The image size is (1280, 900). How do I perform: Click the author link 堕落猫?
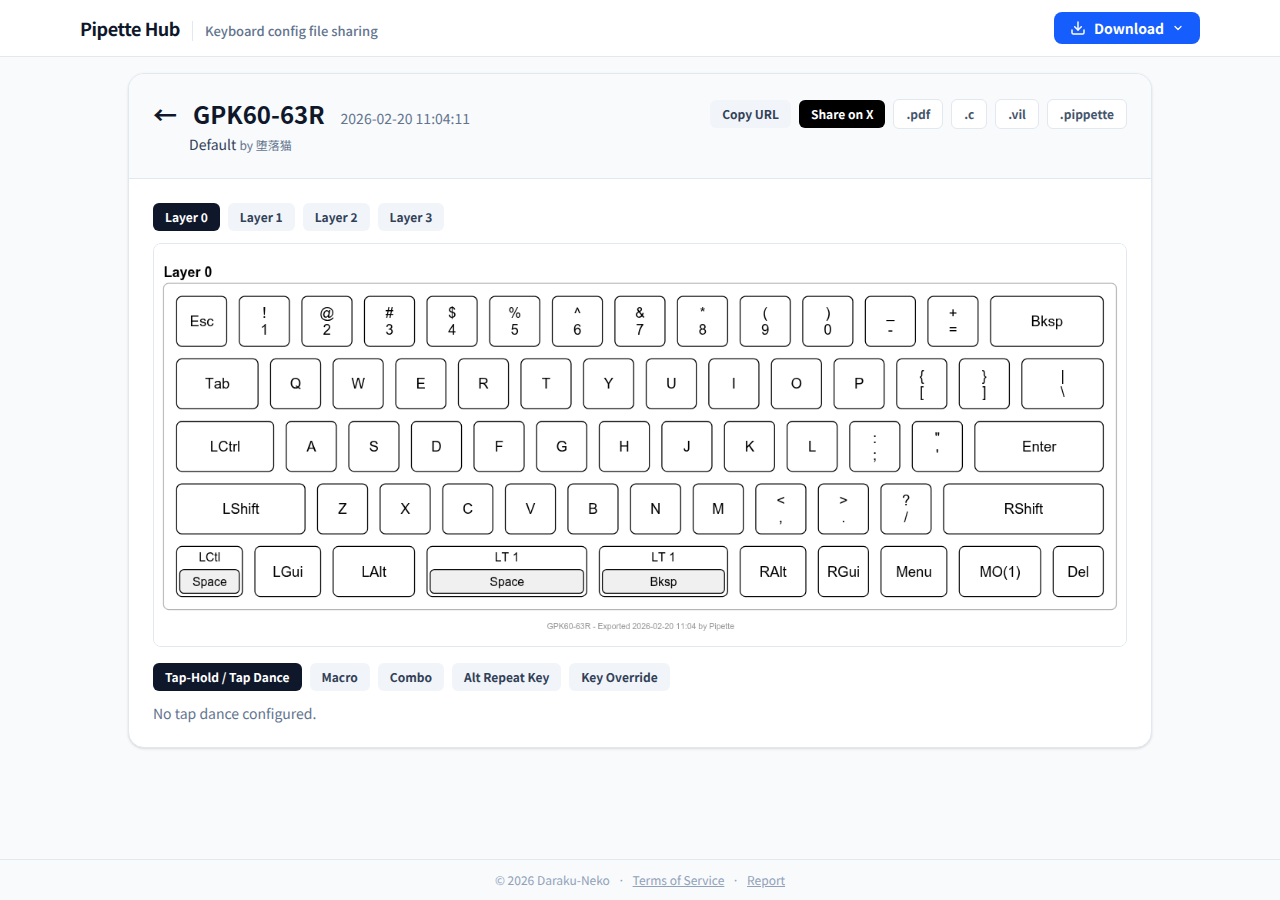271,145
